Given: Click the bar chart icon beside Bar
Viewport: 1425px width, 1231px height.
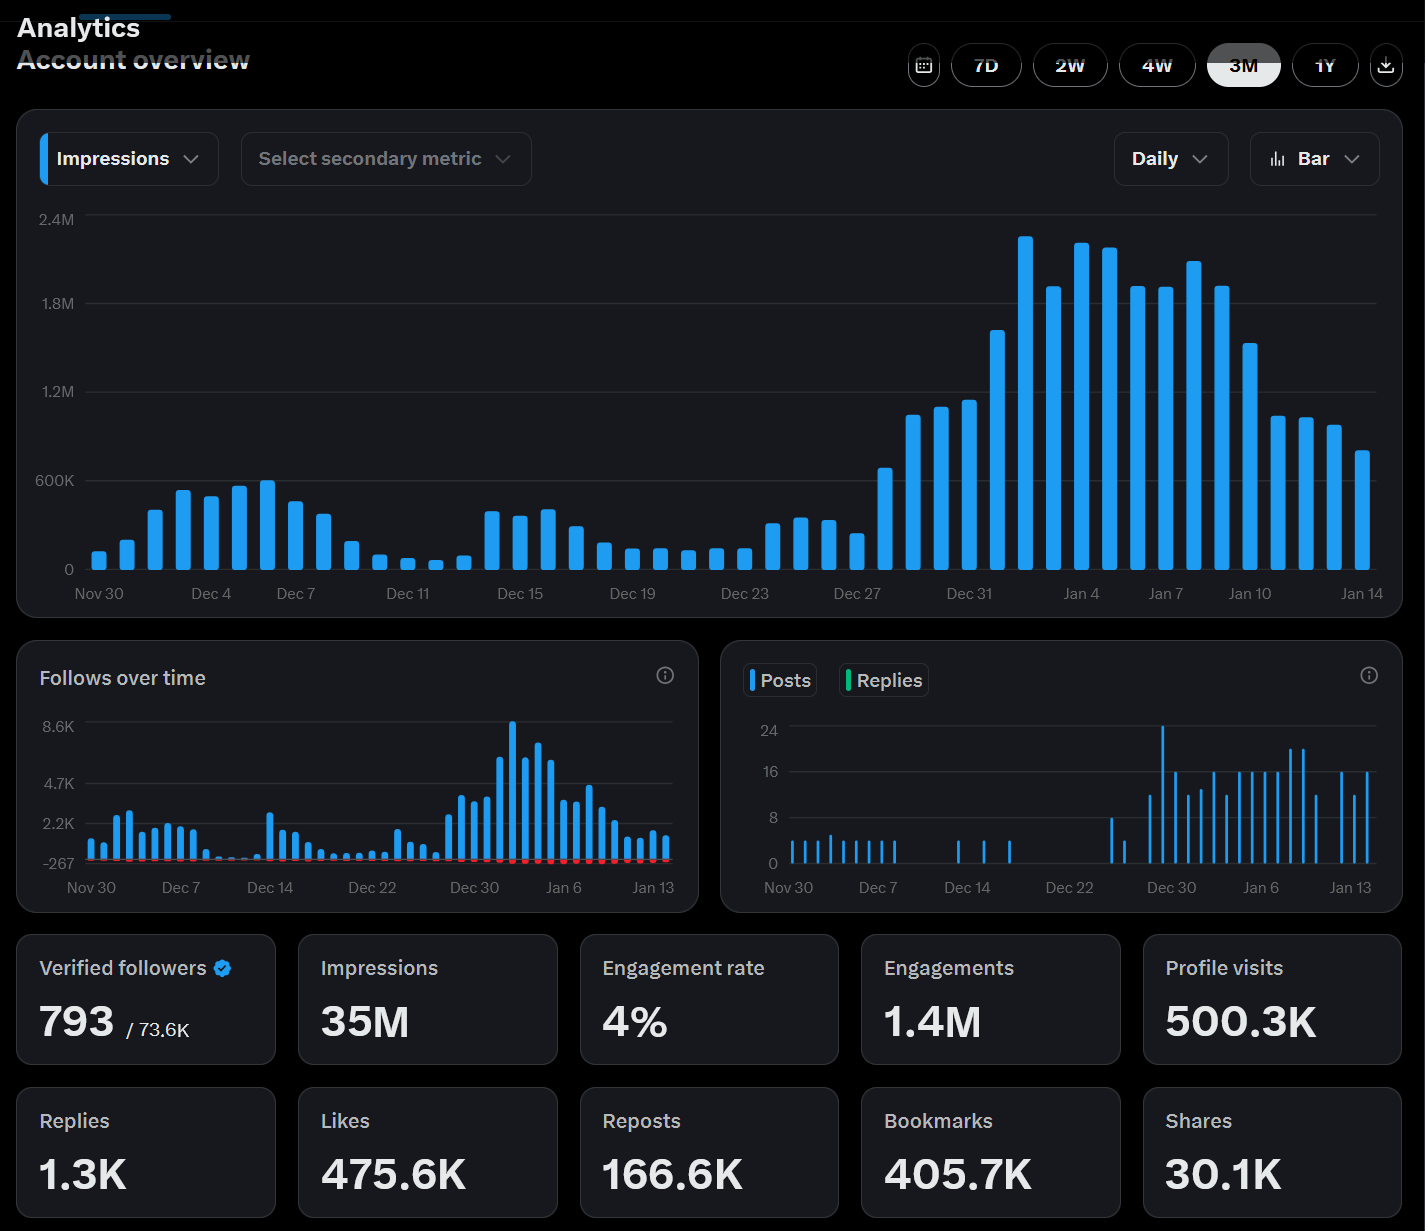Looking at the screenshot, I should 1277,159.
